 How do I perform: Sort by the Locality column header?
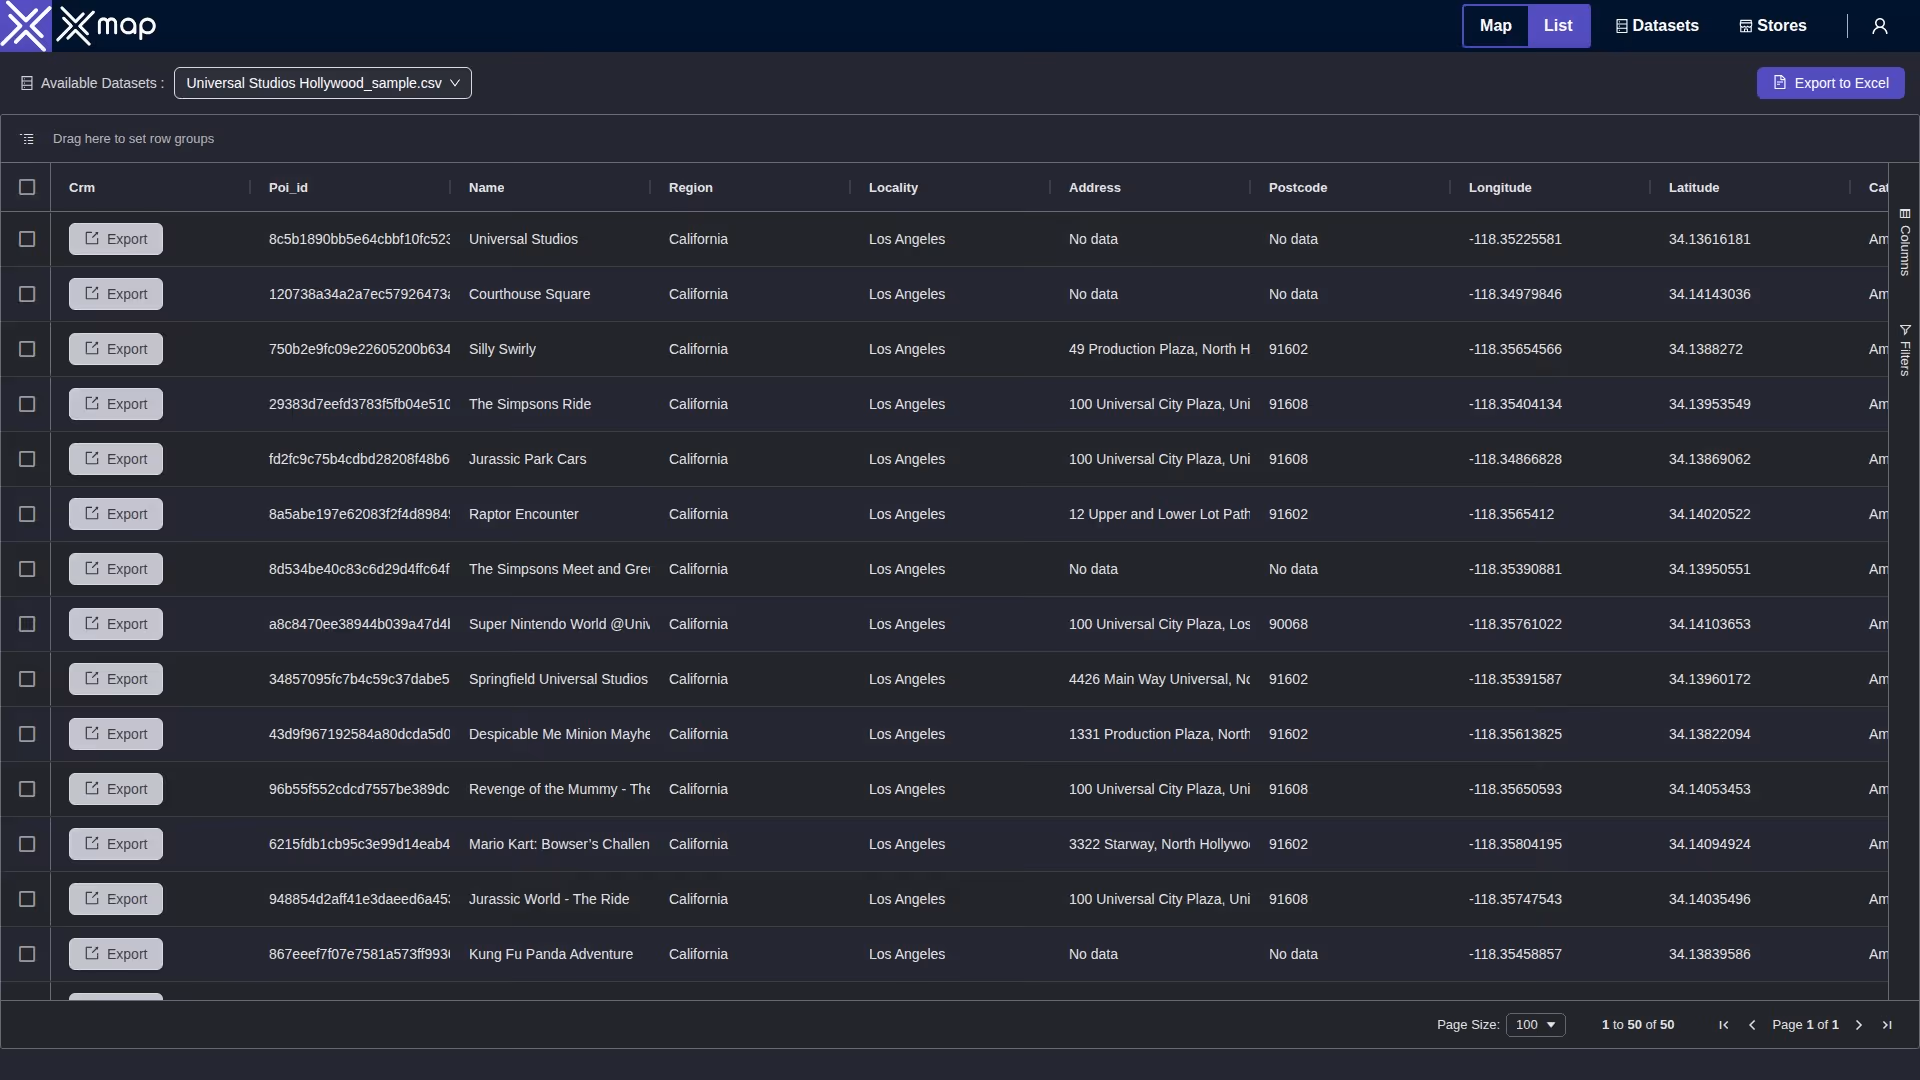pos(893,188)
